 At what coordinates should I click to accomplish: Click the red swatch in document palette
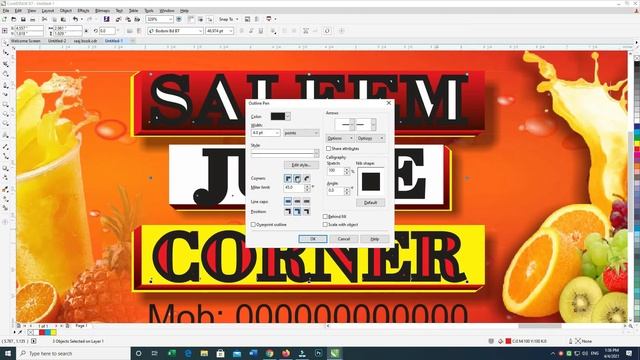42,333
